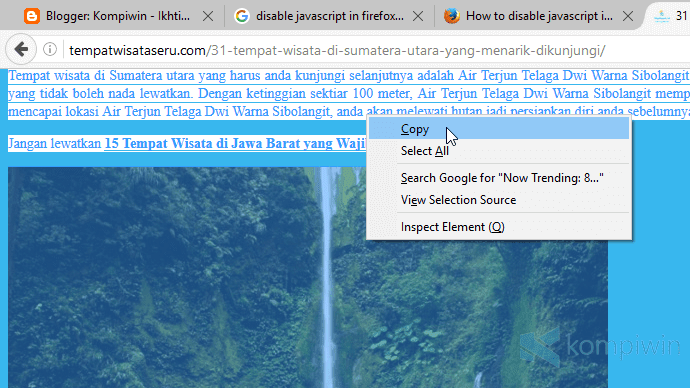Choose Copy from the context menu
Viewport: 690px width, 388px height.
(499, 129)
